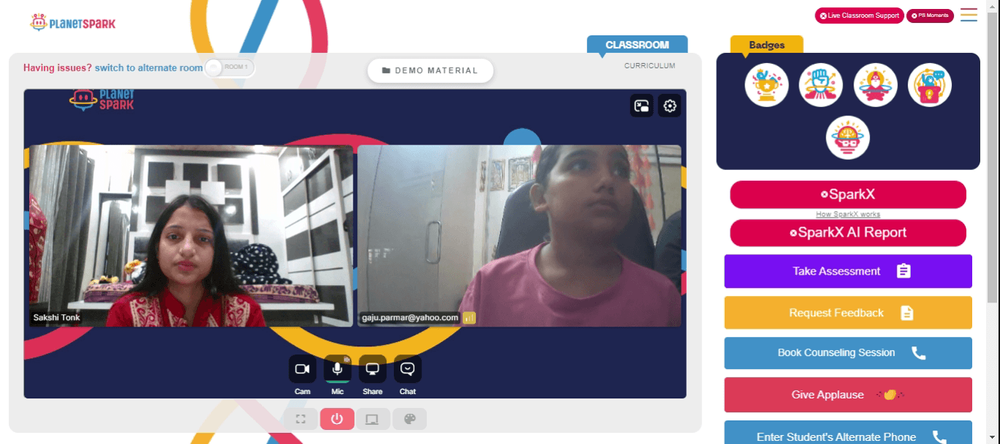Open the hamburger menu icon

click(x=969, y=15)
